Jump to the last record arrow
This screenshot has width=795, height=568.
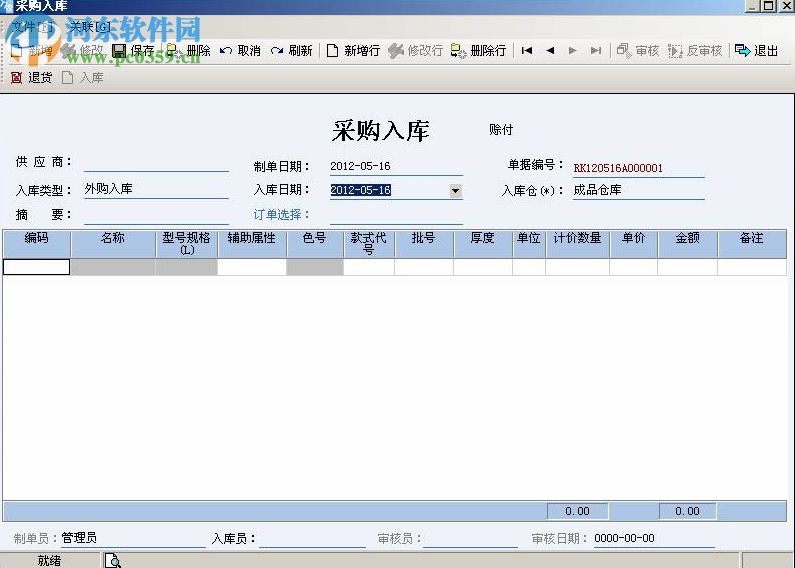point(596,50)
